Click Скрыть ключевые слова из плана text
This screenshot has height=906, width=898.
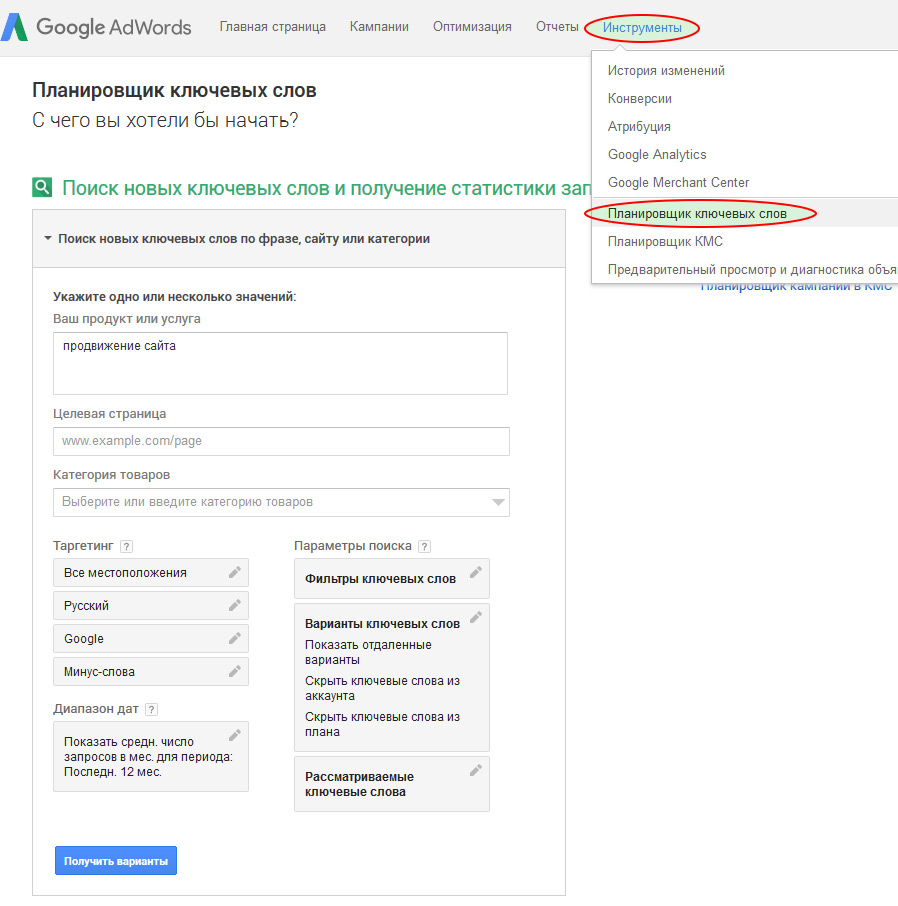[x=383, y=724]
